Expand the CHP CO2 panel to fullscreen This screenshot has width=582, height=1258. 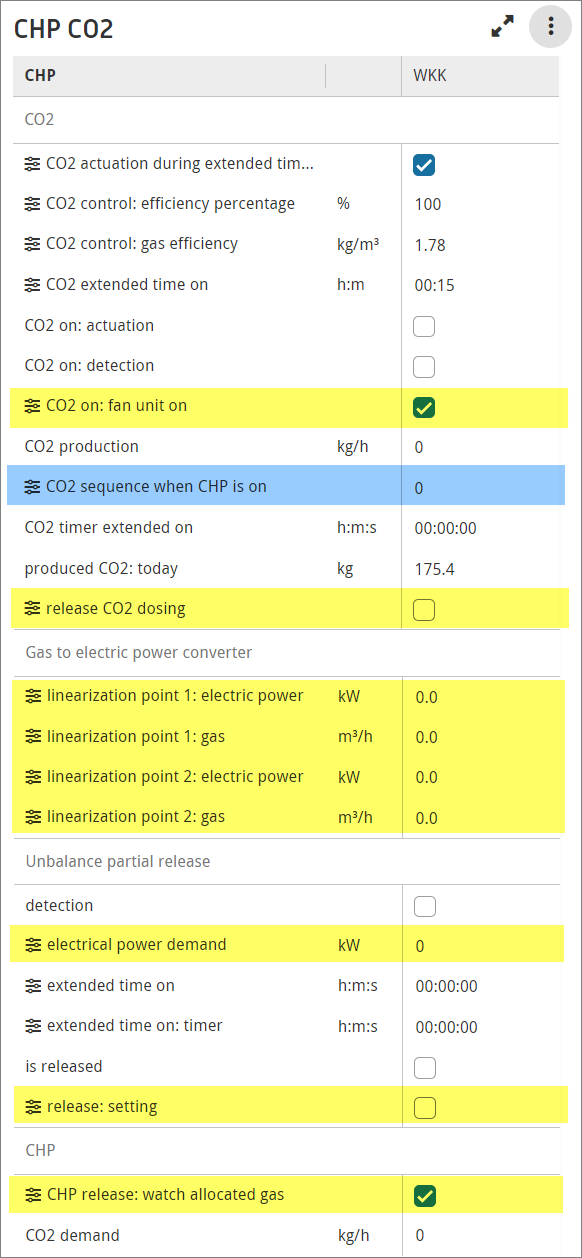[x=502, y=27]
